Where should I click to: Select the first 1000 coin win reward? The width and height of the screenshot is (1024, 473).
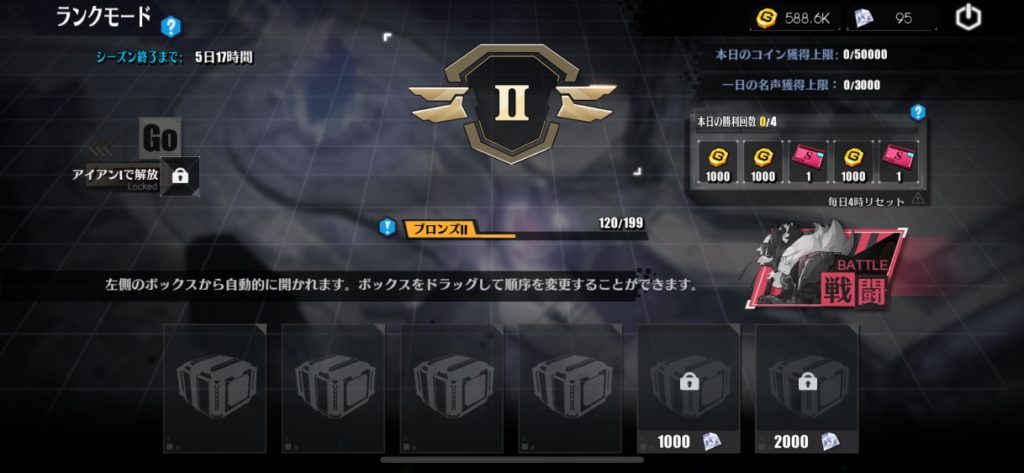pyautogui.click(x=718, y=163)
